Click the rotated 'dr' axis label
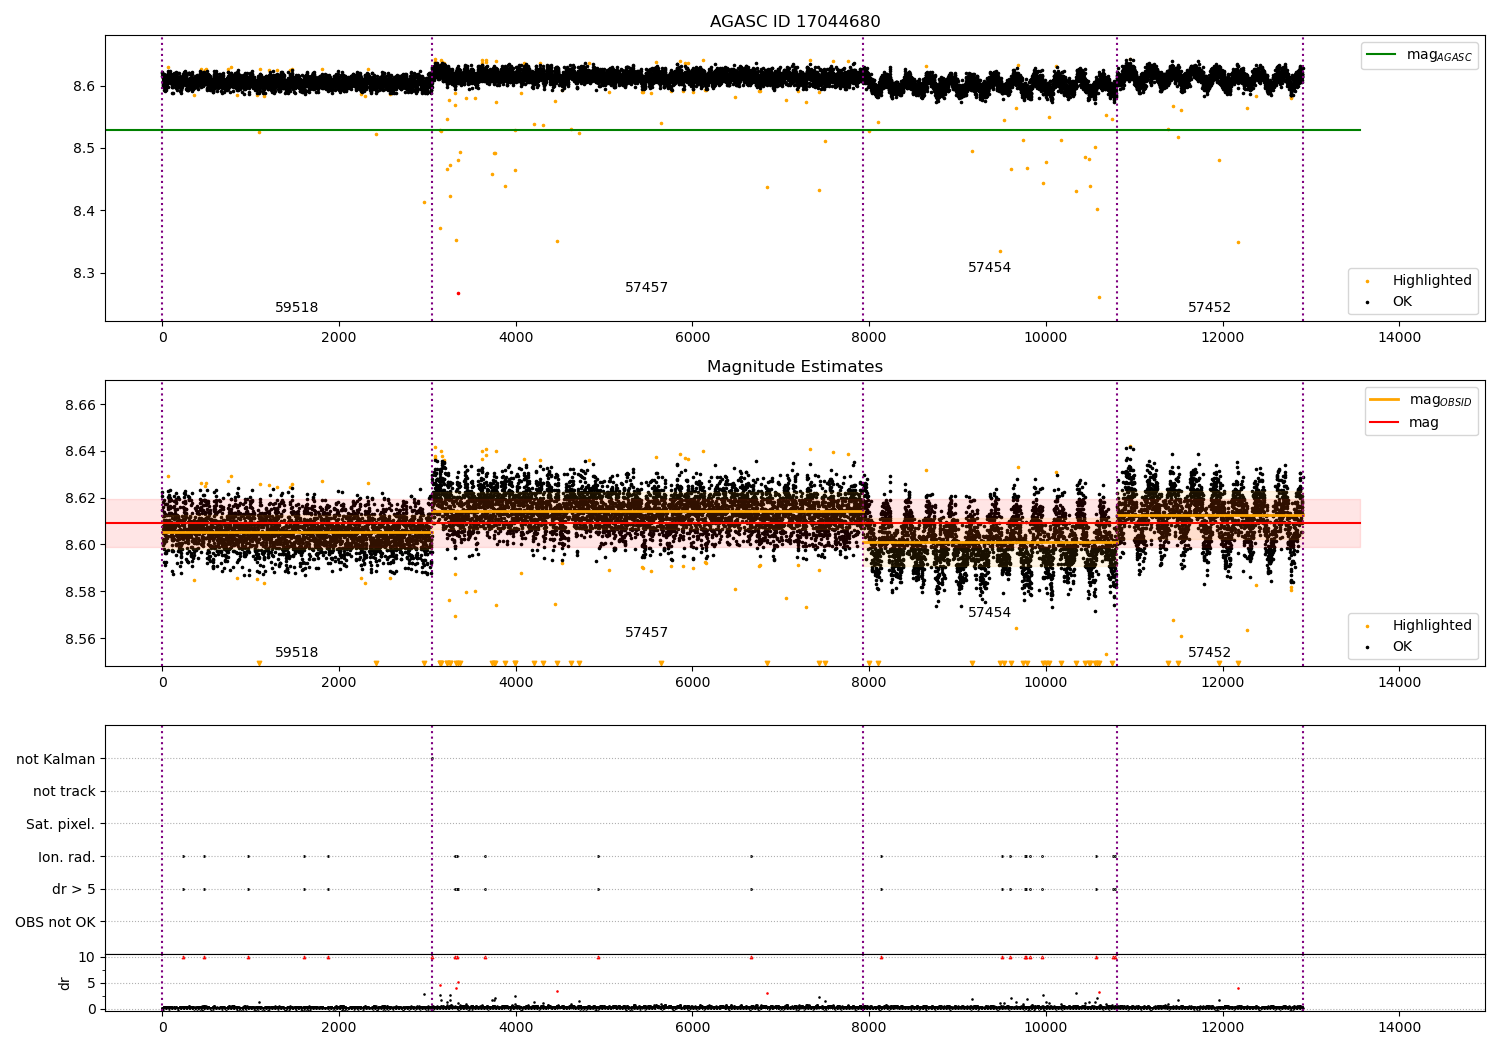This screenshot has height=1050, width=1500. tap(65, 983)
